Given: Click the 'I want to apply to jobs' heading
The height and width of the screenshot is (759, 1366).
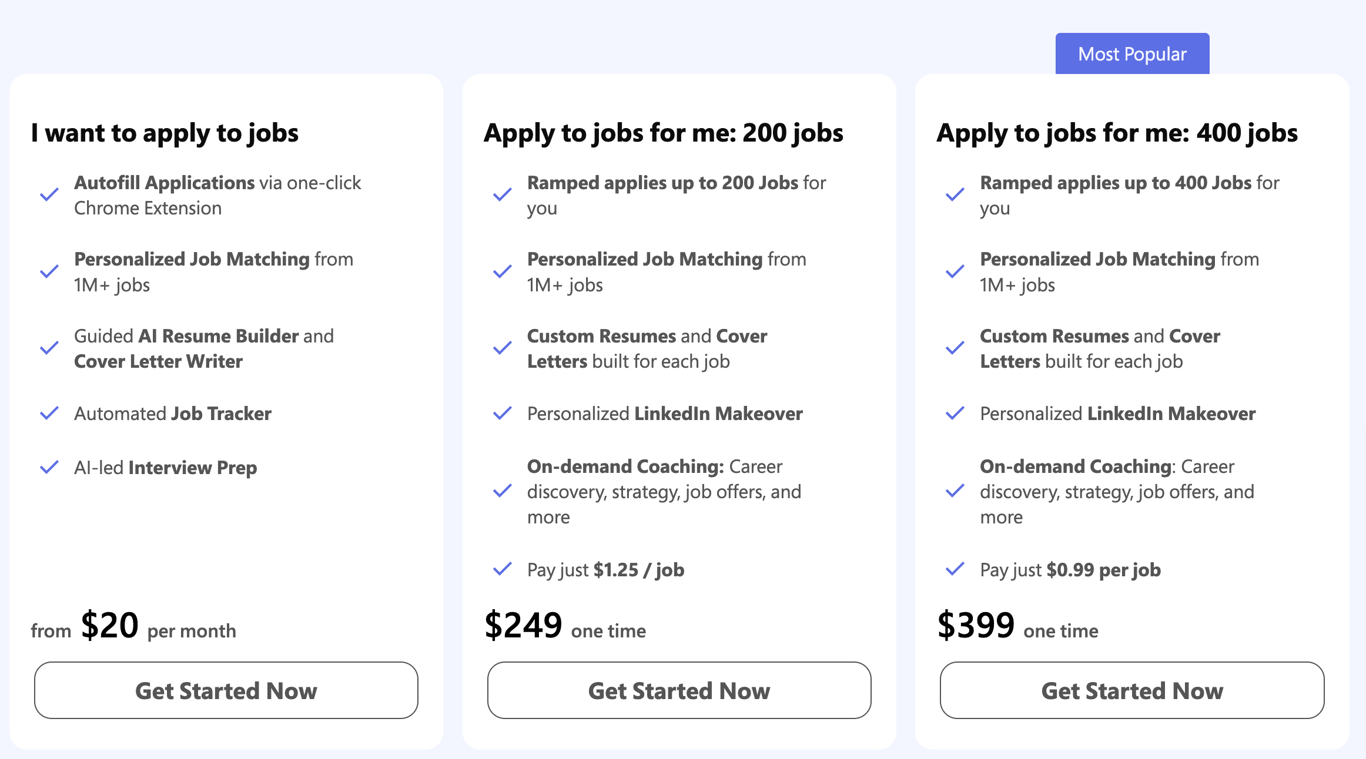Looking at the screenshot, I should [x=165, y=133].
